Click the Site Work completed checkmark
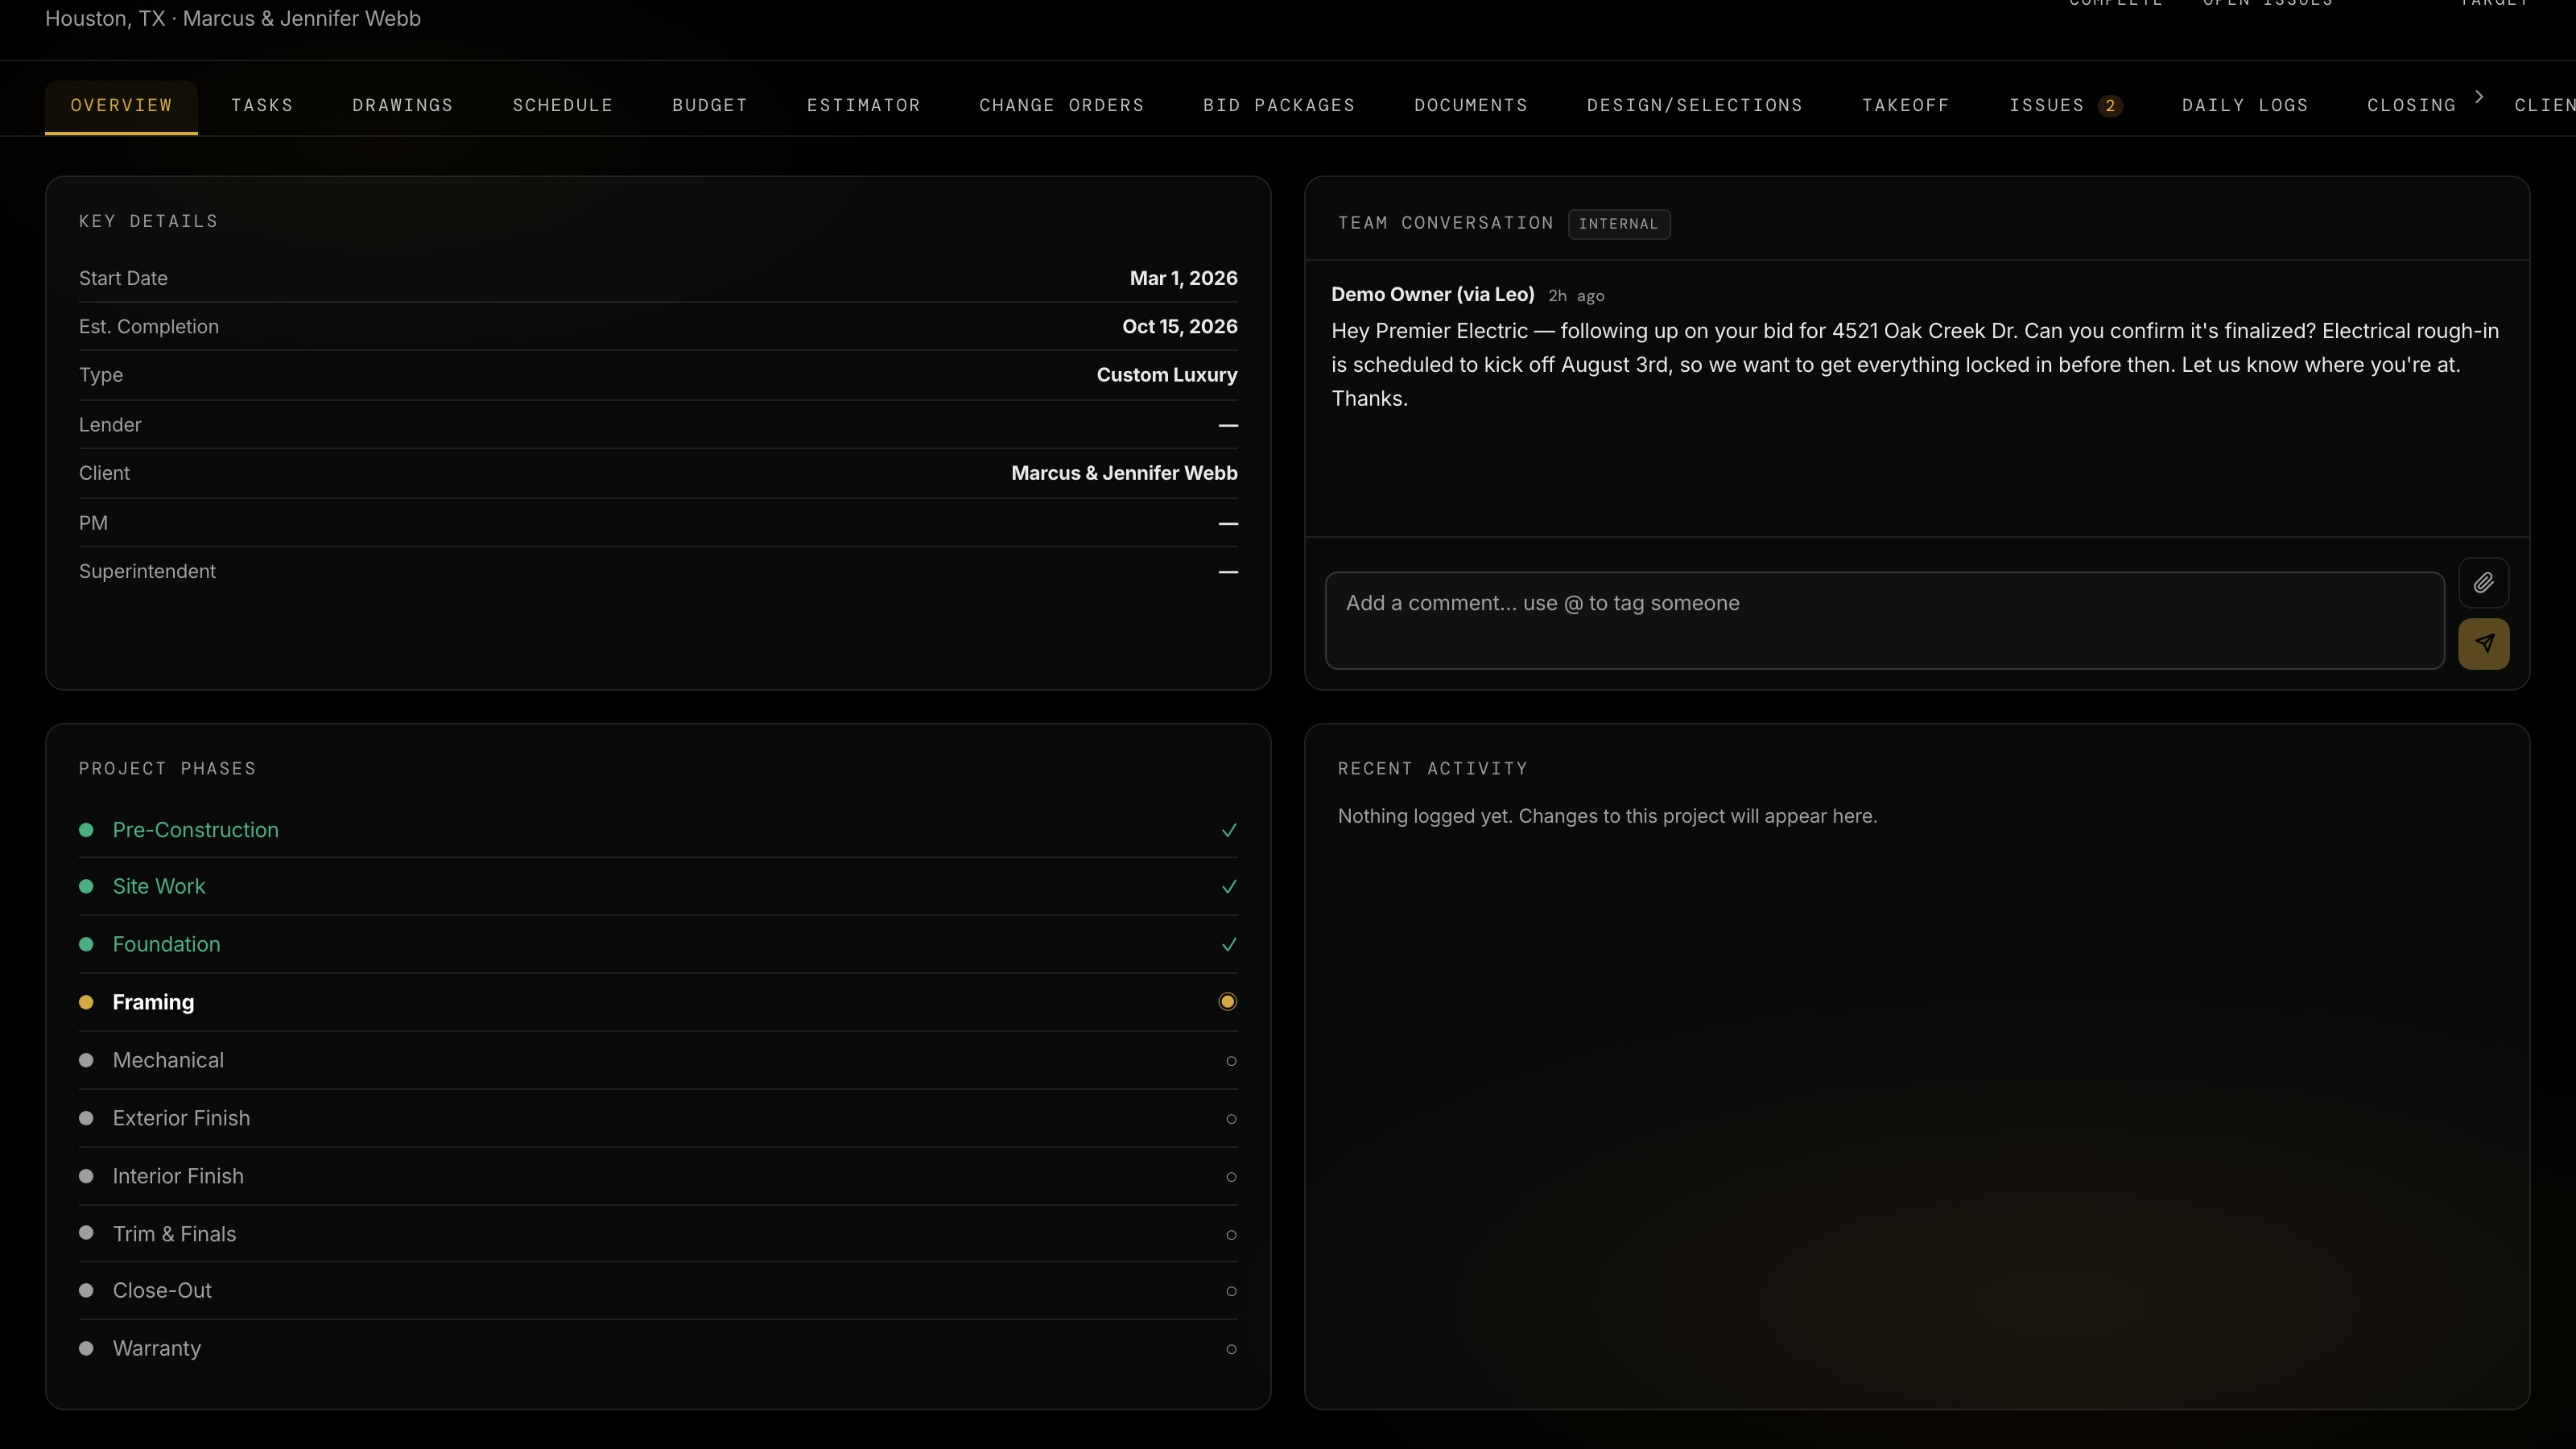This screenshot has width=2576, height=1449. 1229,887
